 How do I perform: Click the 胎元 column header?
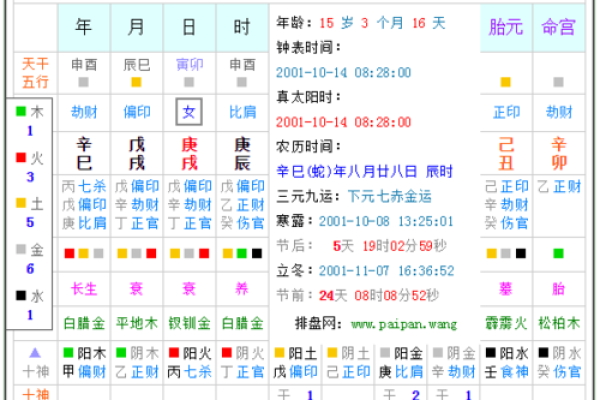tap(506, 28)
